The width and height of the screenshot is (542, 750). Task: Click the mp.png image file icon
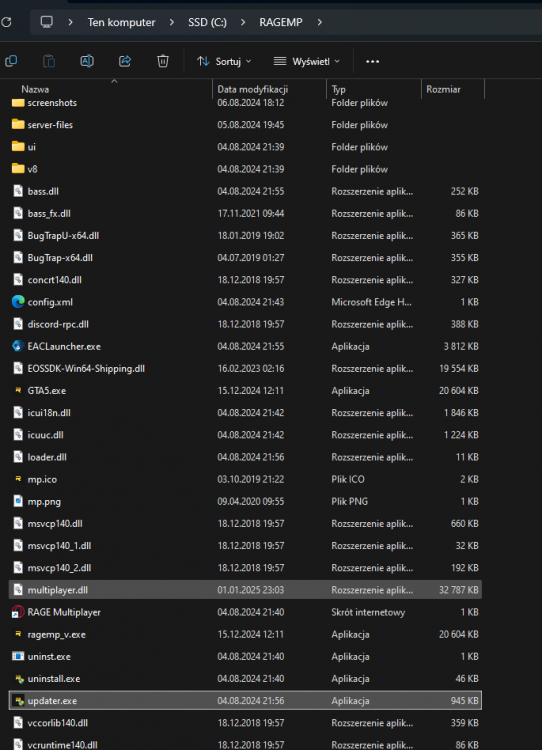point(18,501)
